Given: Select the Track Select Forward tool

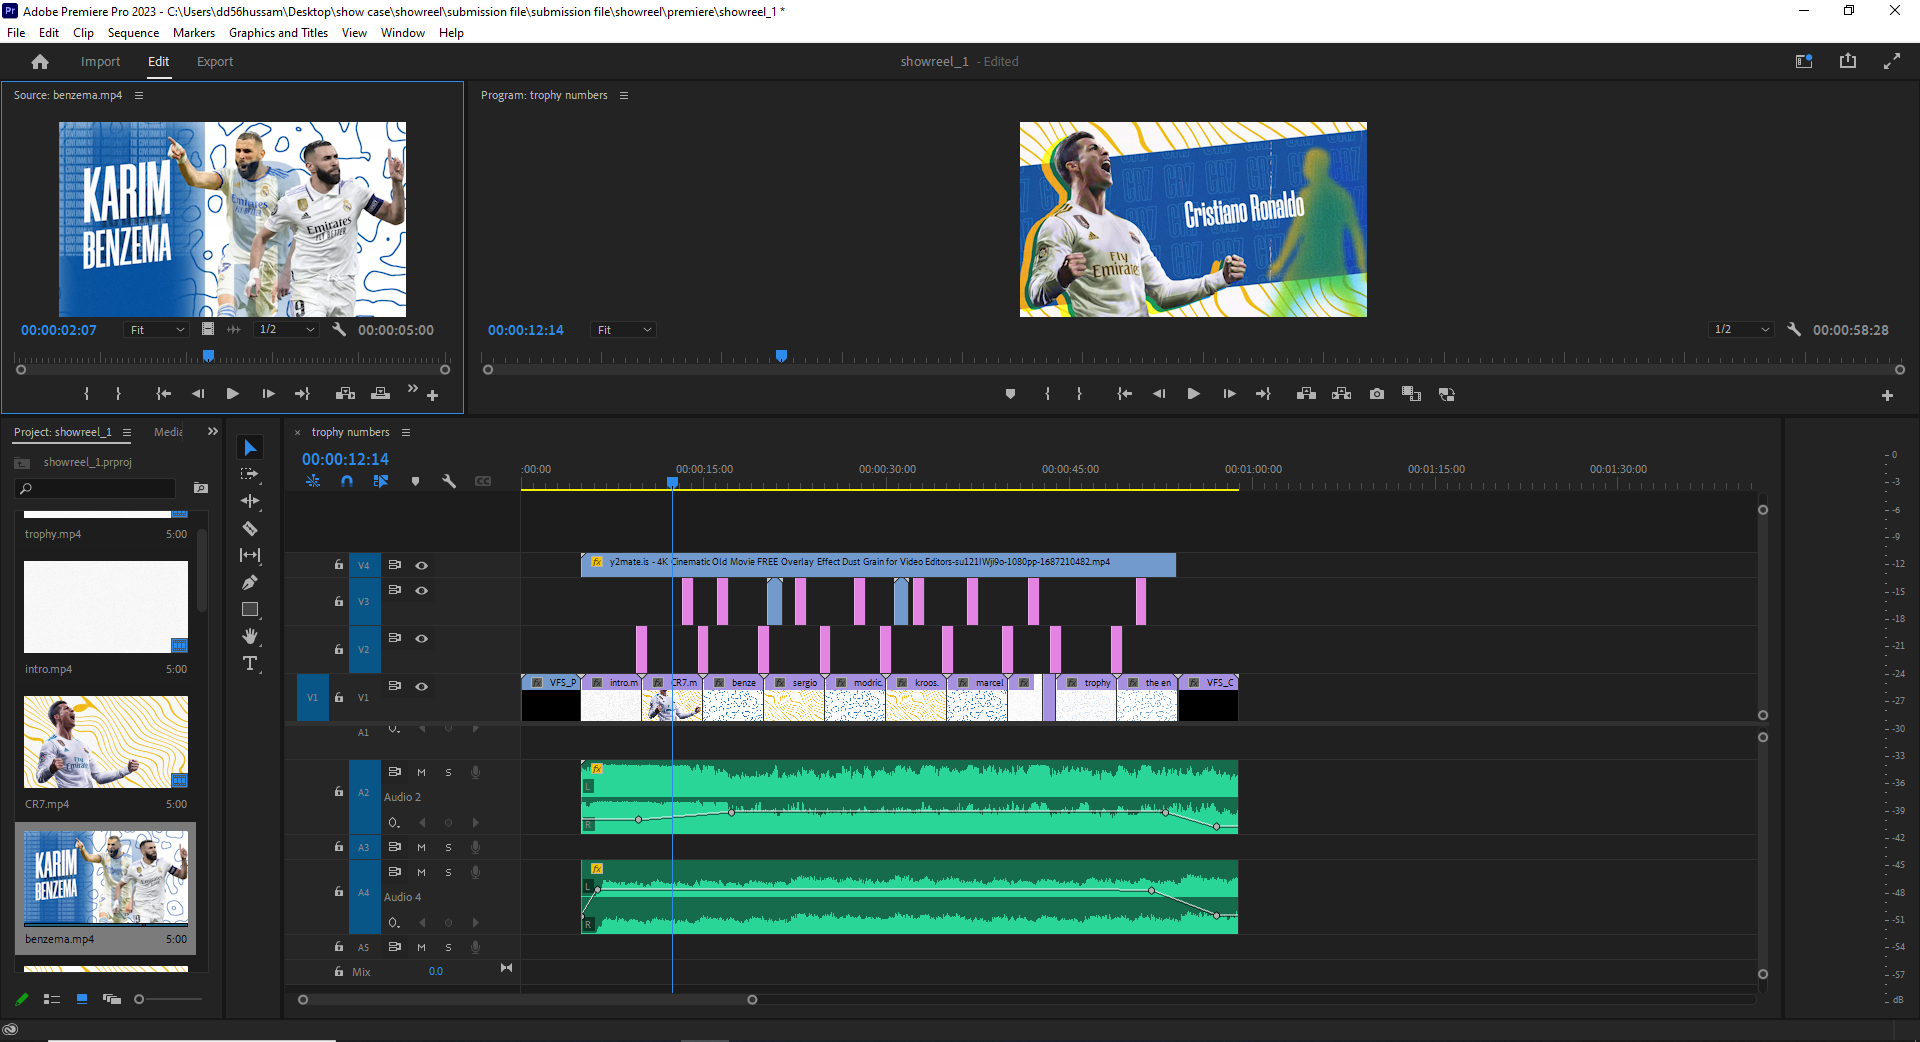Looking at the screenshot, I should pos(250,474).
